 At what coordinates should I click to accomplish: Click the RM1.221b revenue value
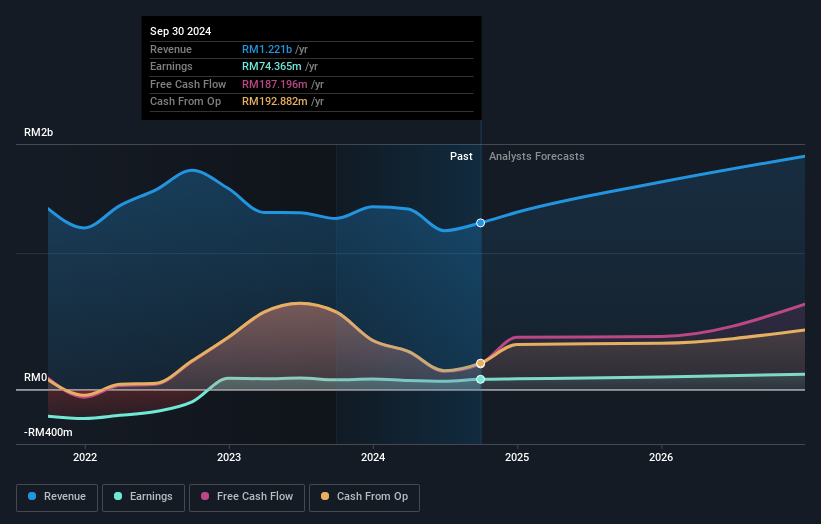(267, 49)
